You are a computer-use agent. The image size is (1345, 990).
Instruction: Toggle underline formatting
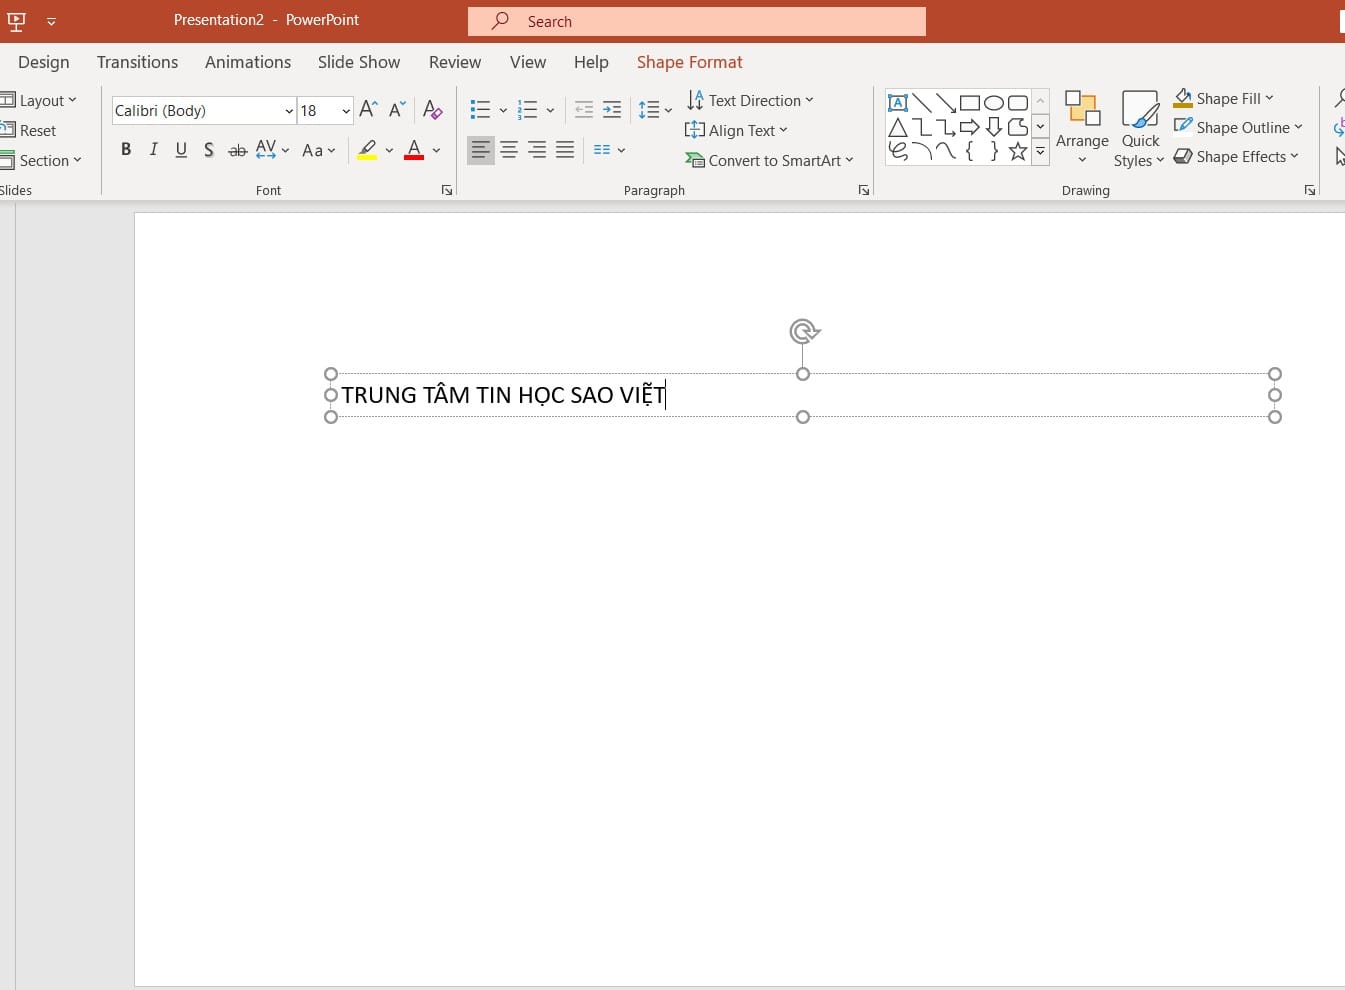point(181,150)
